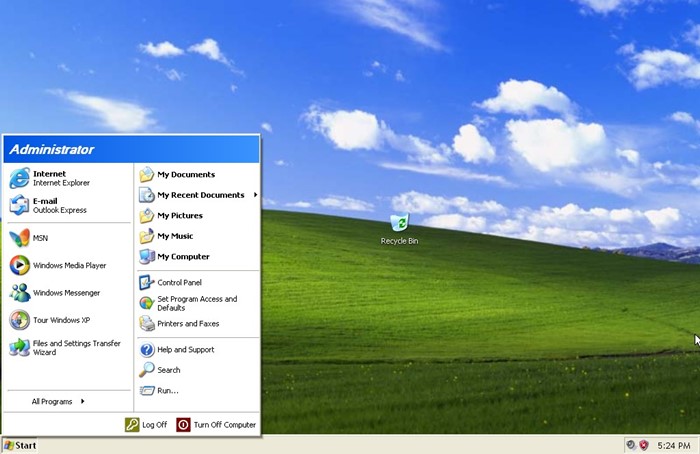Open My Pictures folder icon

[x=146, y=216]
